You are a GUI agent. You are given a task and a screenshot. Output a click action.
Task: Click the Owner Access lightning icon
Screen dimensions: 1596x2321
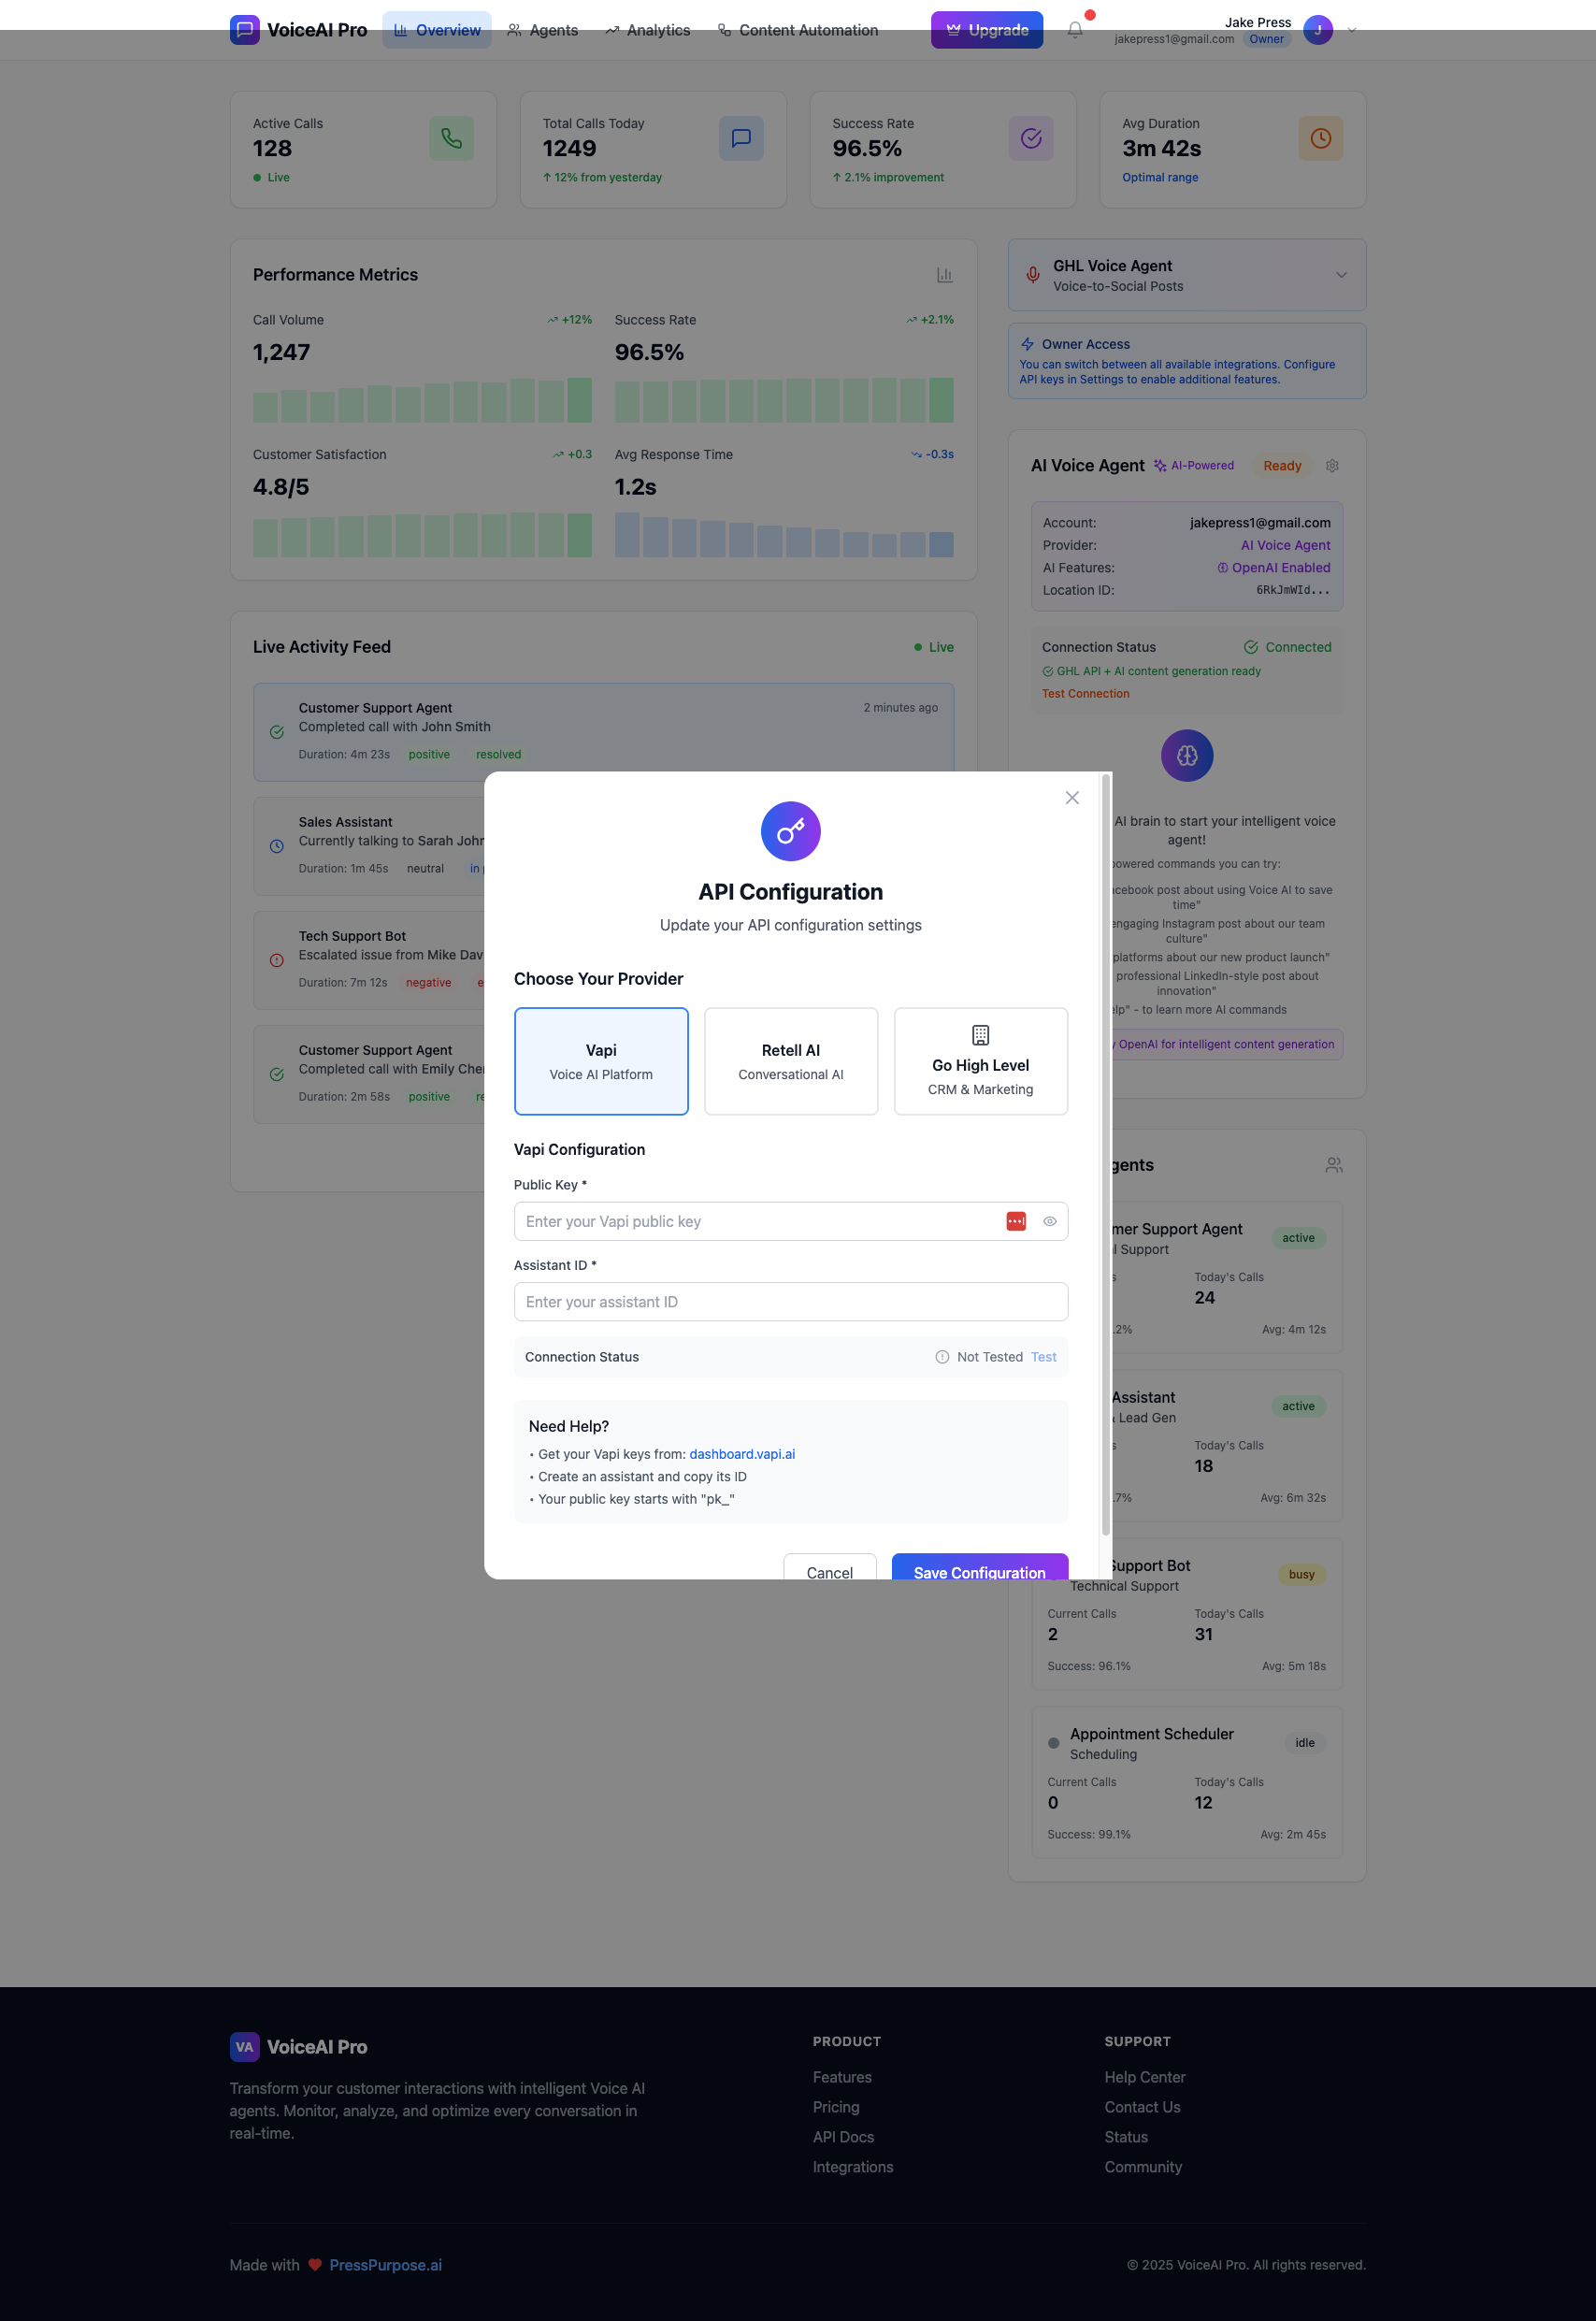click(x=1027, y=344)
